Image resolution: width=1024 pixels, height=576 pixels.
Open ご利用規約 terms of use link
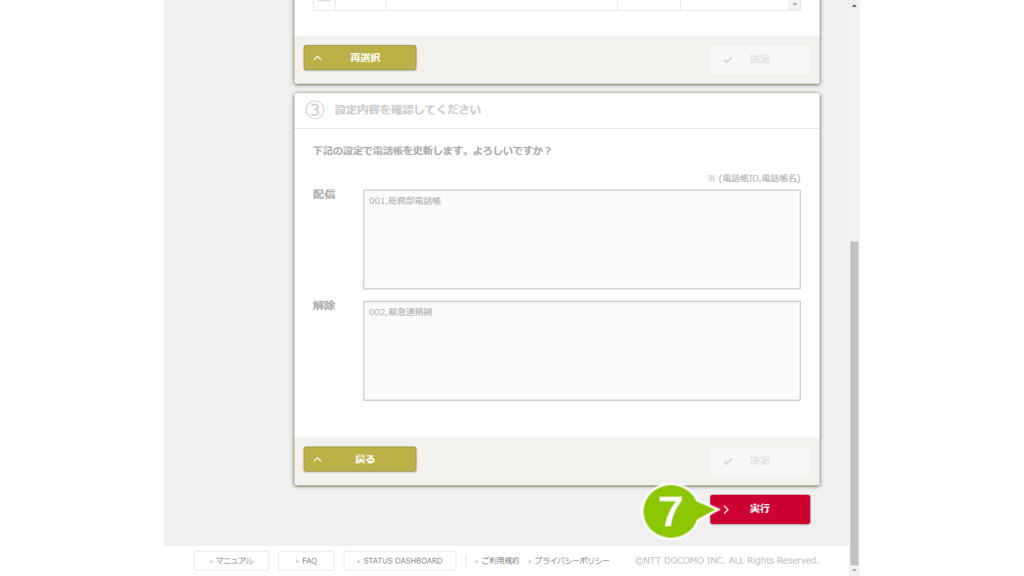click(498, 560)
